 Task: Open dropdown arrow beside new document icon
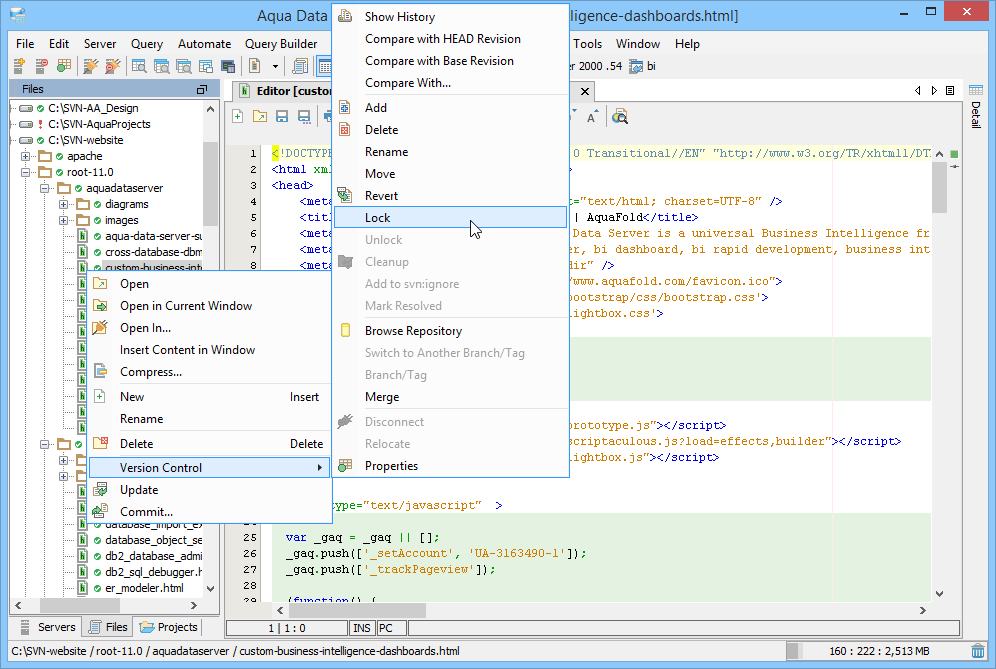(275, 66)
